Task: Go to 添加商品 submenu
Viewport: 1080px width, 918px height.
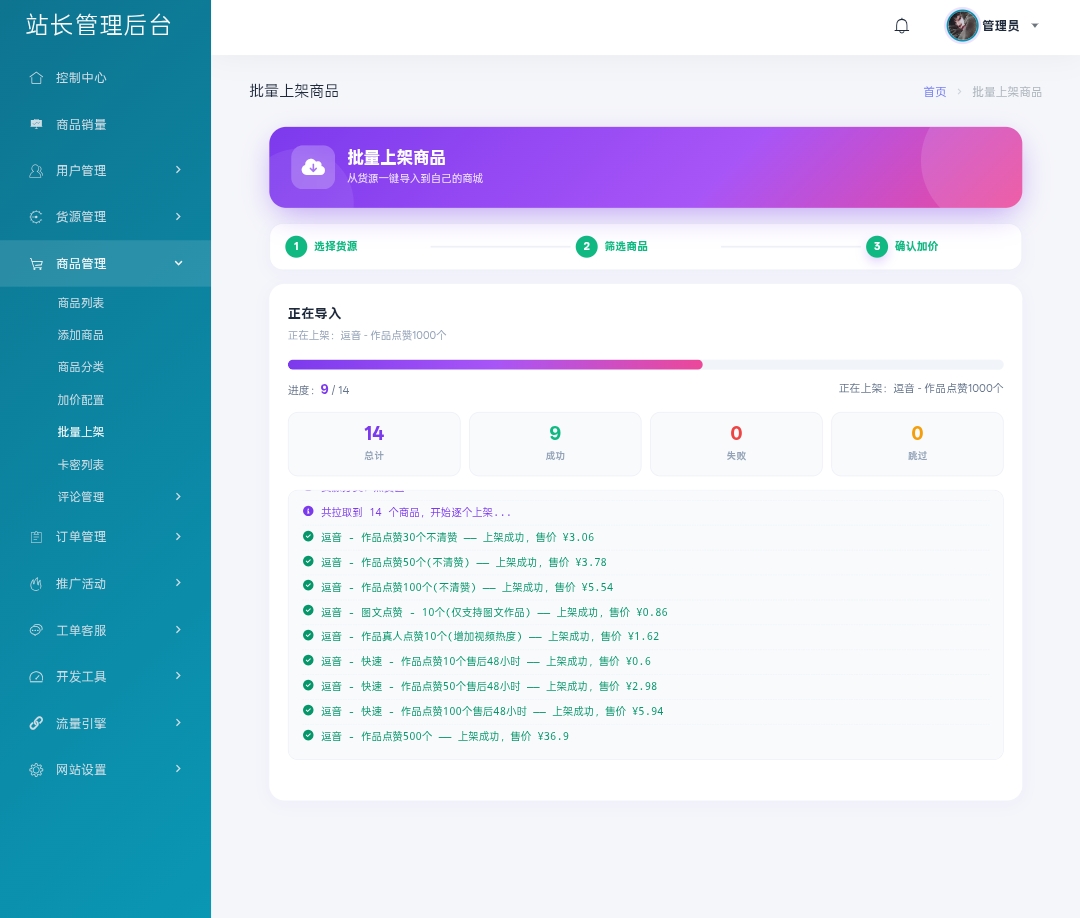Action: (81, 335)
